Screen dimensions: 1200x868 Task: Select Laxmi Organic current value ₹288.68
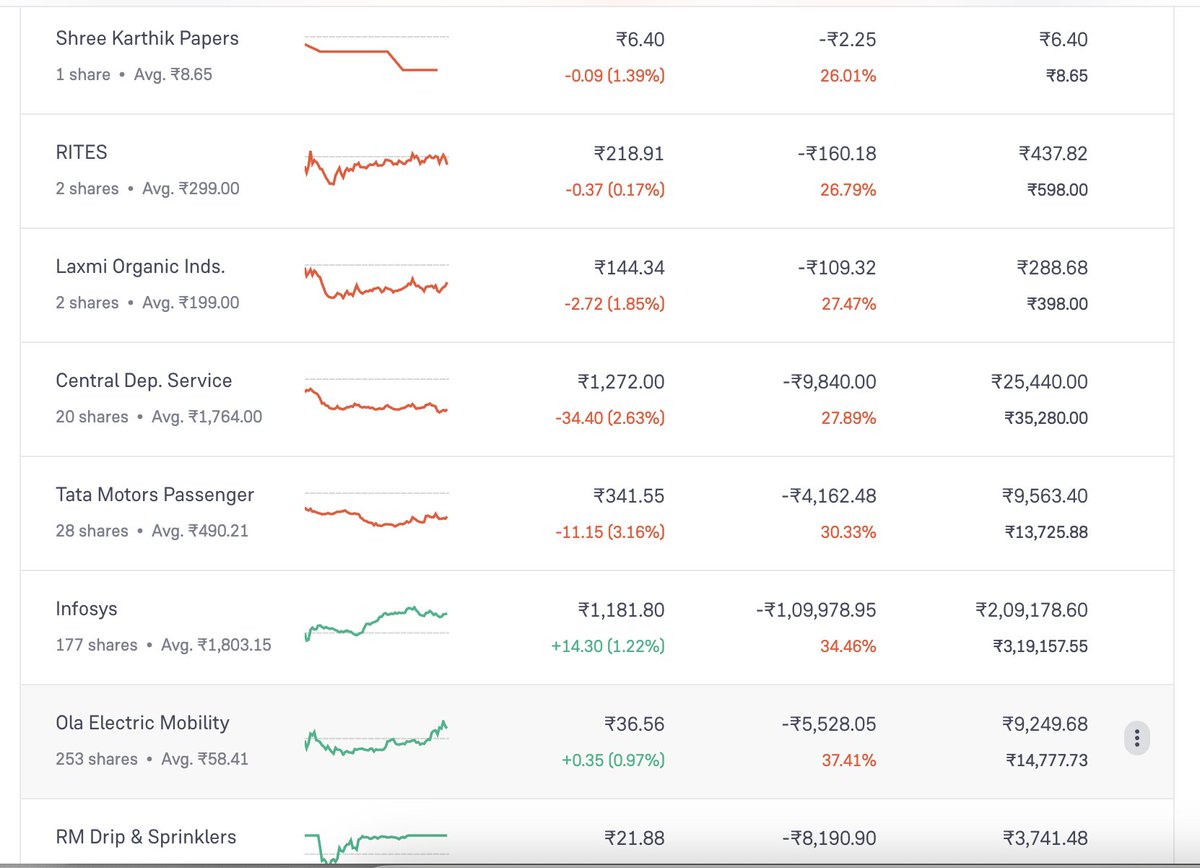point(1053,268)
